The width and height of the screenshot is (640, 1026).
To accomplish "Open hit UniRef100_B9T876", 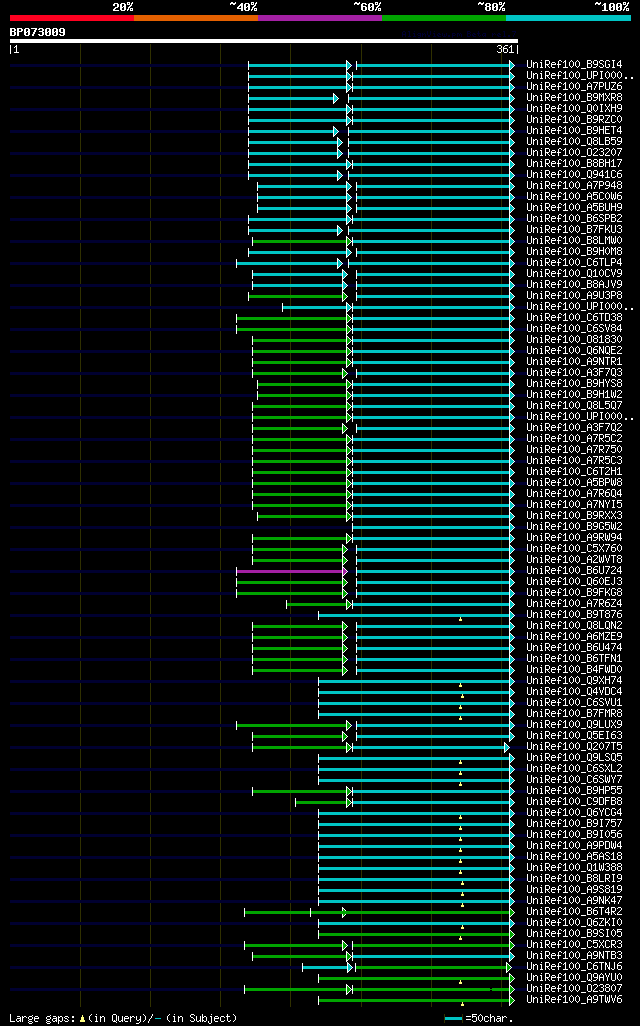I will click(575, 615).
